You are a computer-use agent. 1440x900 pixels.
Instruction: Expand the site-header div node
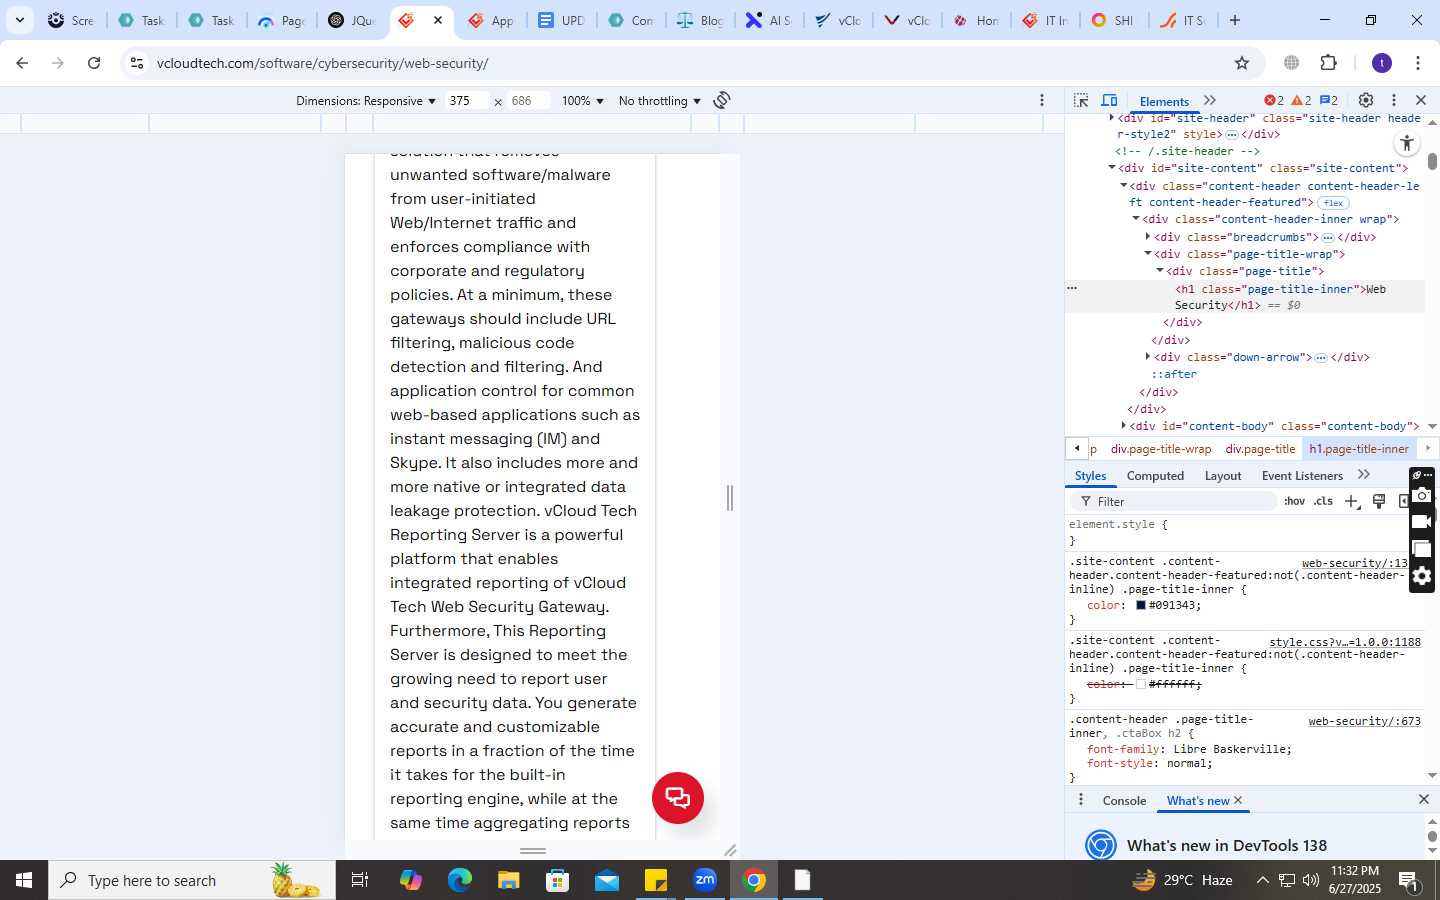coord(1112,118)
